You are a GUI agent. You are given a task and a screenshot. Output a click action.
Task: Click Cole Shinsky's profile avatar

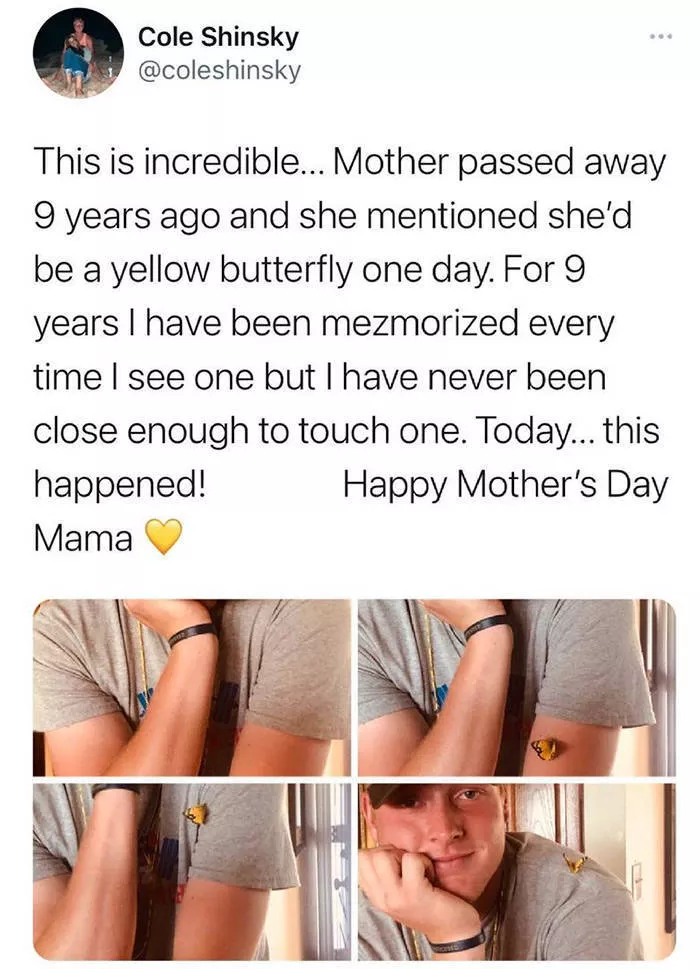click(78, 53)
